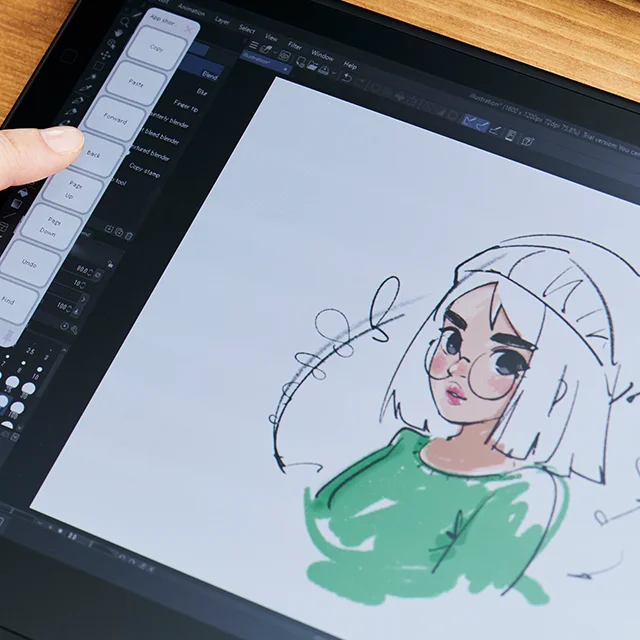This screenshot has height=640, width=640.
Task: Tap the Page Up shortcut button
Action: 73,190
